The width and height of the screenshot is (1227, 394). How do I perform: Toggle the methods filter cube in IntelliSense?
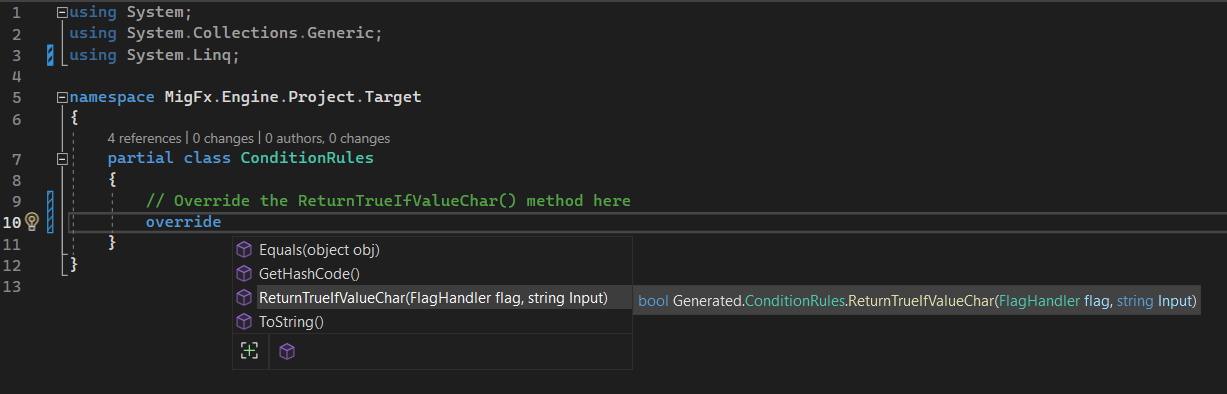(287, 351)
